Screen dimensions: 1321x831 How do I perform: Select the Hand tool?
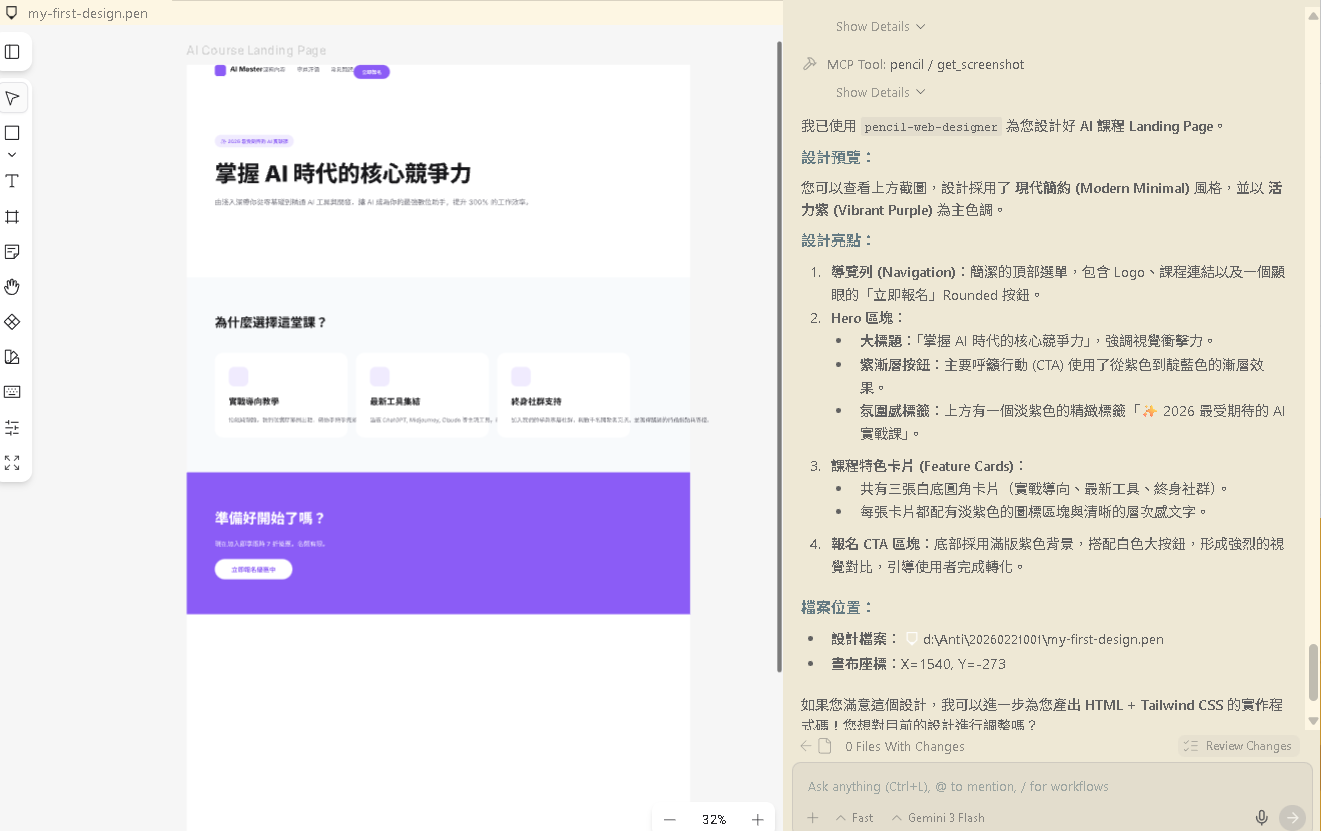tap(13, 287)
